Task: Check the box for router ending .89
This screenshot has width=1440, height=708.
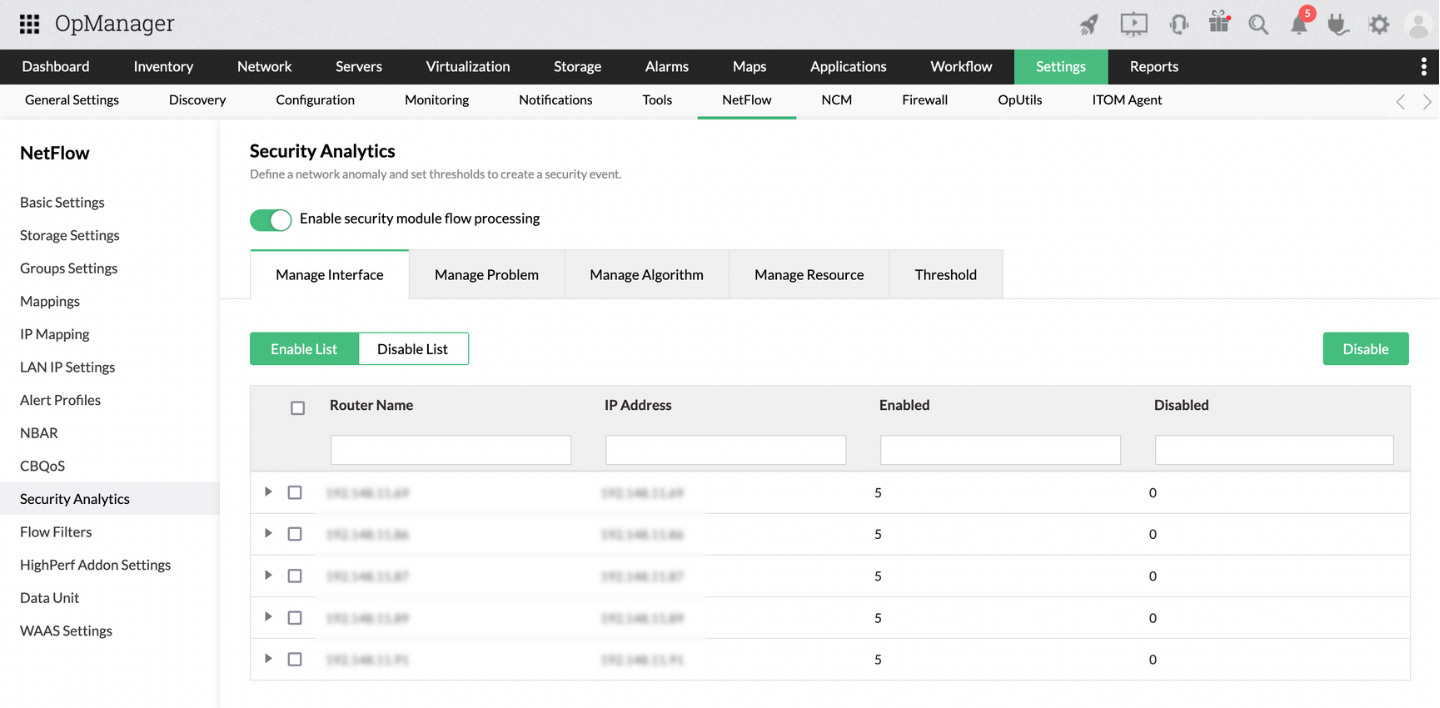Action: point(294,618)
